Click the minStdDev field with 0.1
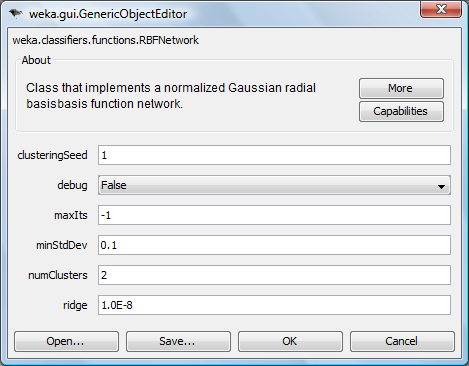 [x=274, y=245]
